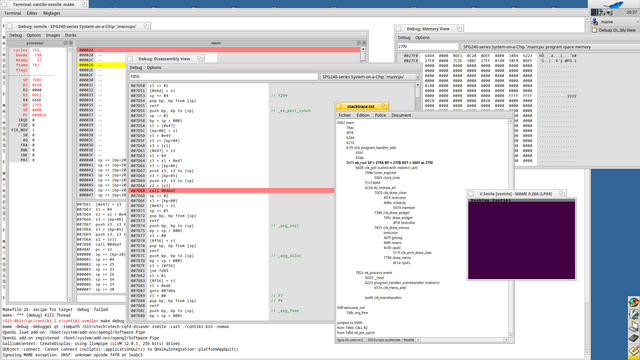
Task: Click the 'Ignoring MAME exception' line in Terminal
Action: [x=73, y=355]
